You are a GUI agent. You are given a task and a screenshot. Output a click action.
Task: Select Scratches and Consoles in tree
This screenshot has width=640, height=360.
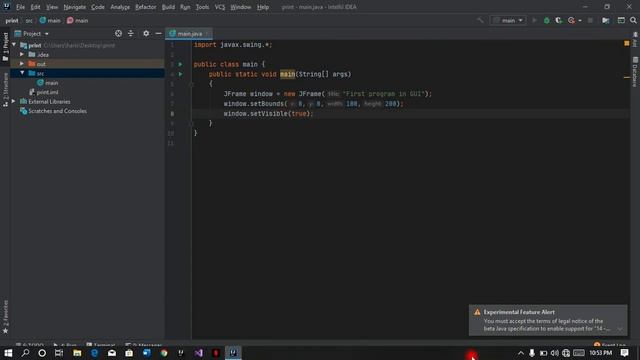(x=53, y=111)
